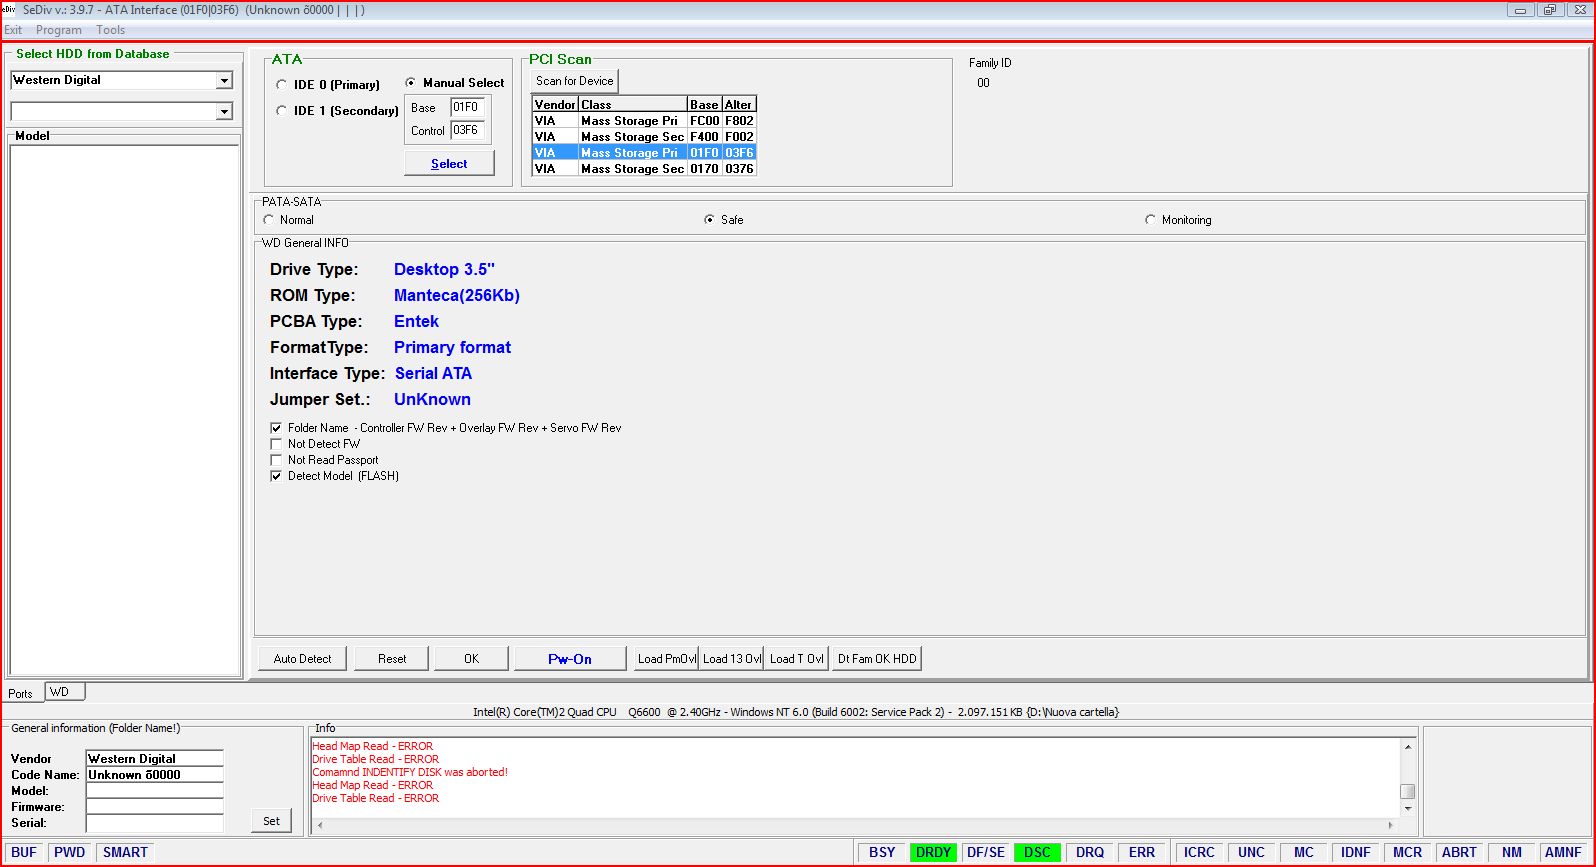Click the Vendor column header in PCI Scan
This screenshot has width=1596, height=867.
(555, 104)
